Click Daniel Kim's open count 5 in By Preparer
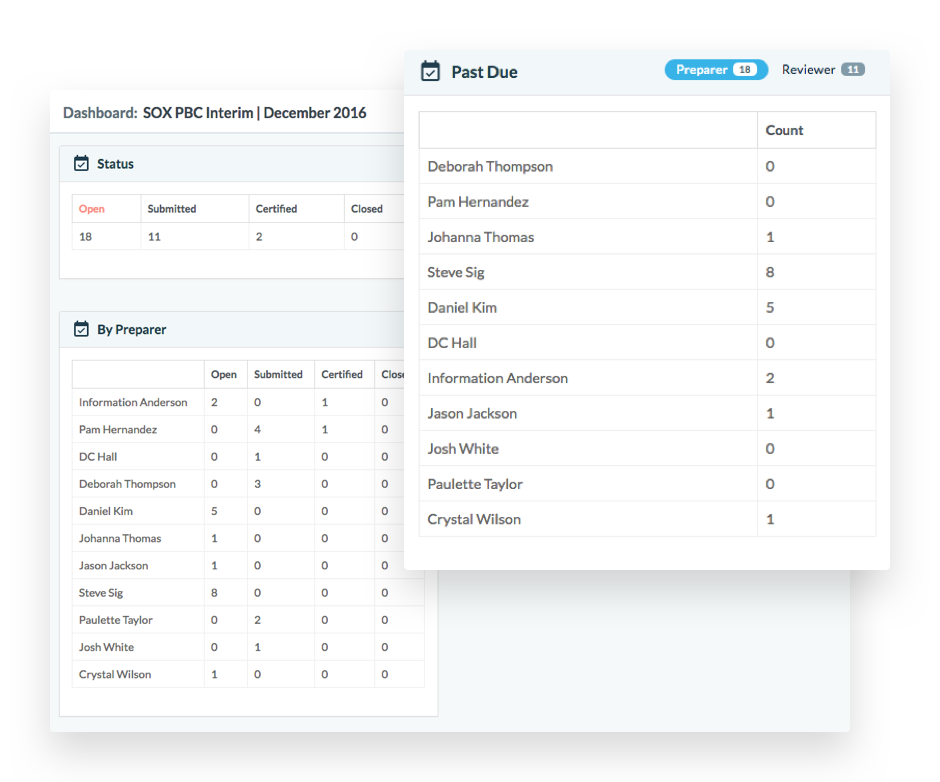Image resolution: width=940 pixels, height=782 pixels. click(214, 511)
